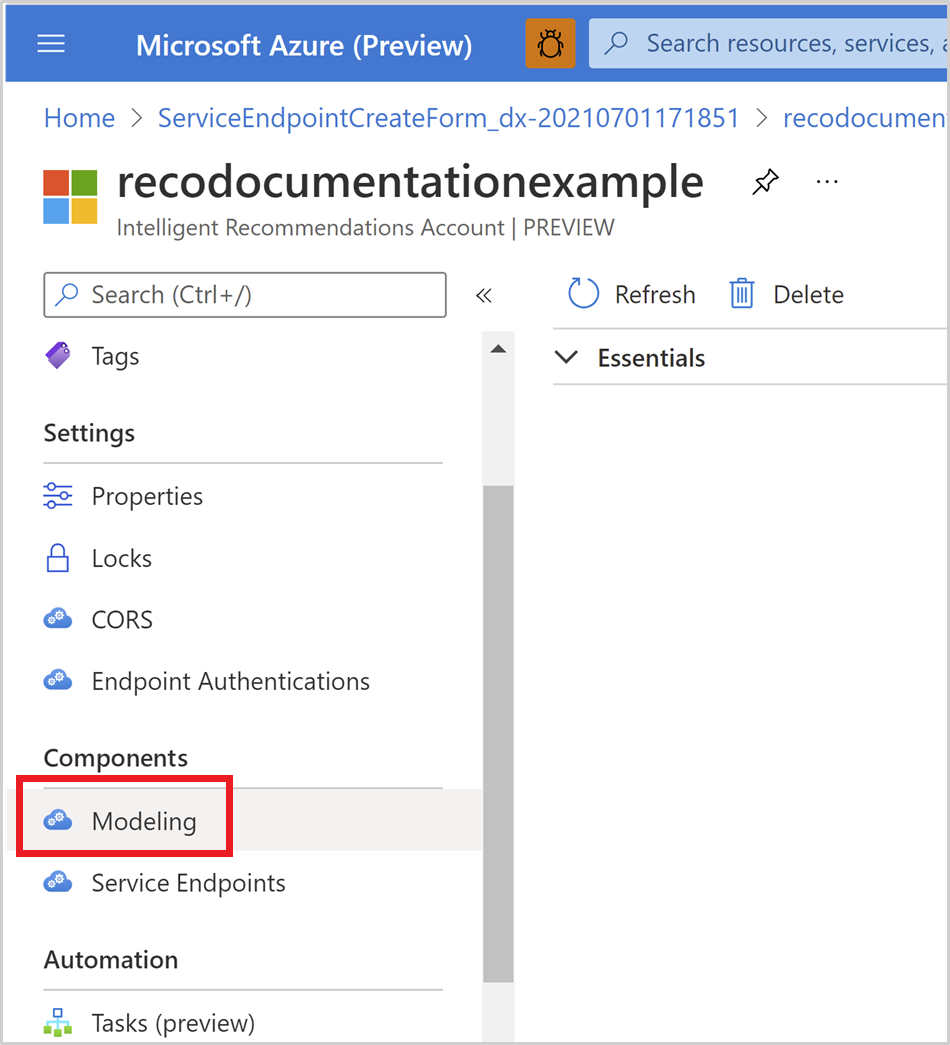Select Modeling under Components
This screenshot has width=950, height=1045.
(245, 820)
